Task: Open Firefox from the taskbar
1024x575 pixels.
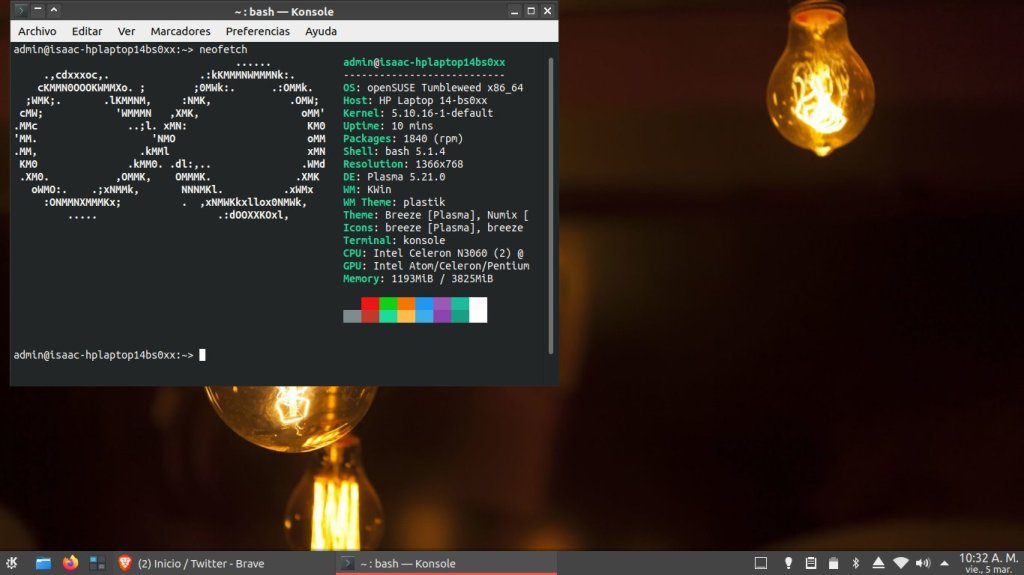Action: pos(70,563)
